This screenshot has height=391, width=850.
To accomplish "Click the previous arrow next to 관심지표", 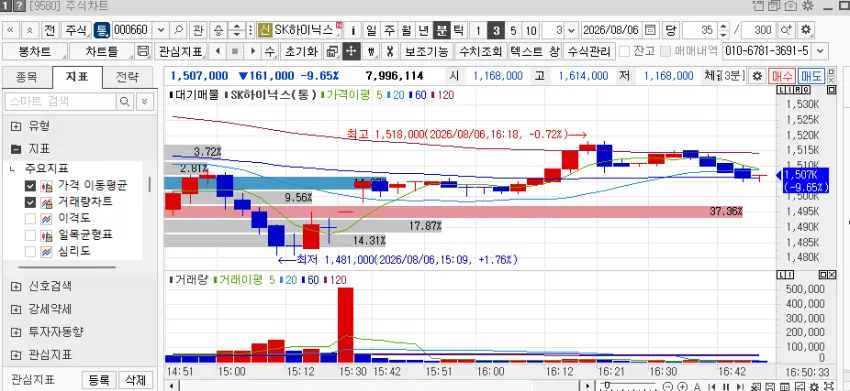I will click(217, 52).
